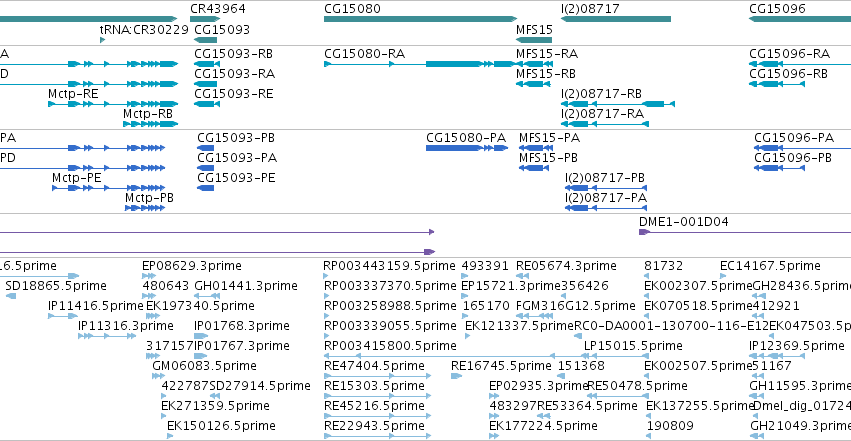Select EP08629.3prime insertion label
Screen dimensions: 851x441
pyautogui.click(x=192, y=265)
